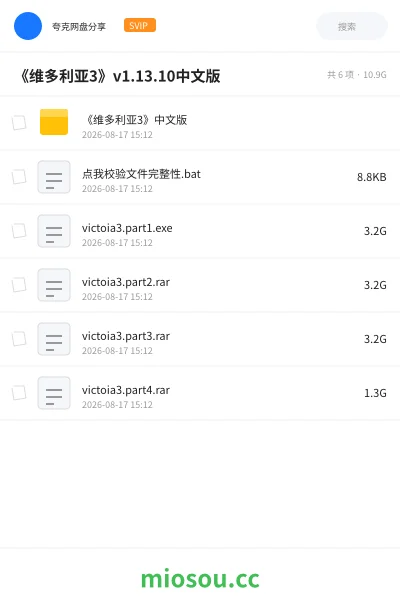Open the victoia3.part4.rar file name
Screen dimensions: 400x600
[x=126, y=390]
